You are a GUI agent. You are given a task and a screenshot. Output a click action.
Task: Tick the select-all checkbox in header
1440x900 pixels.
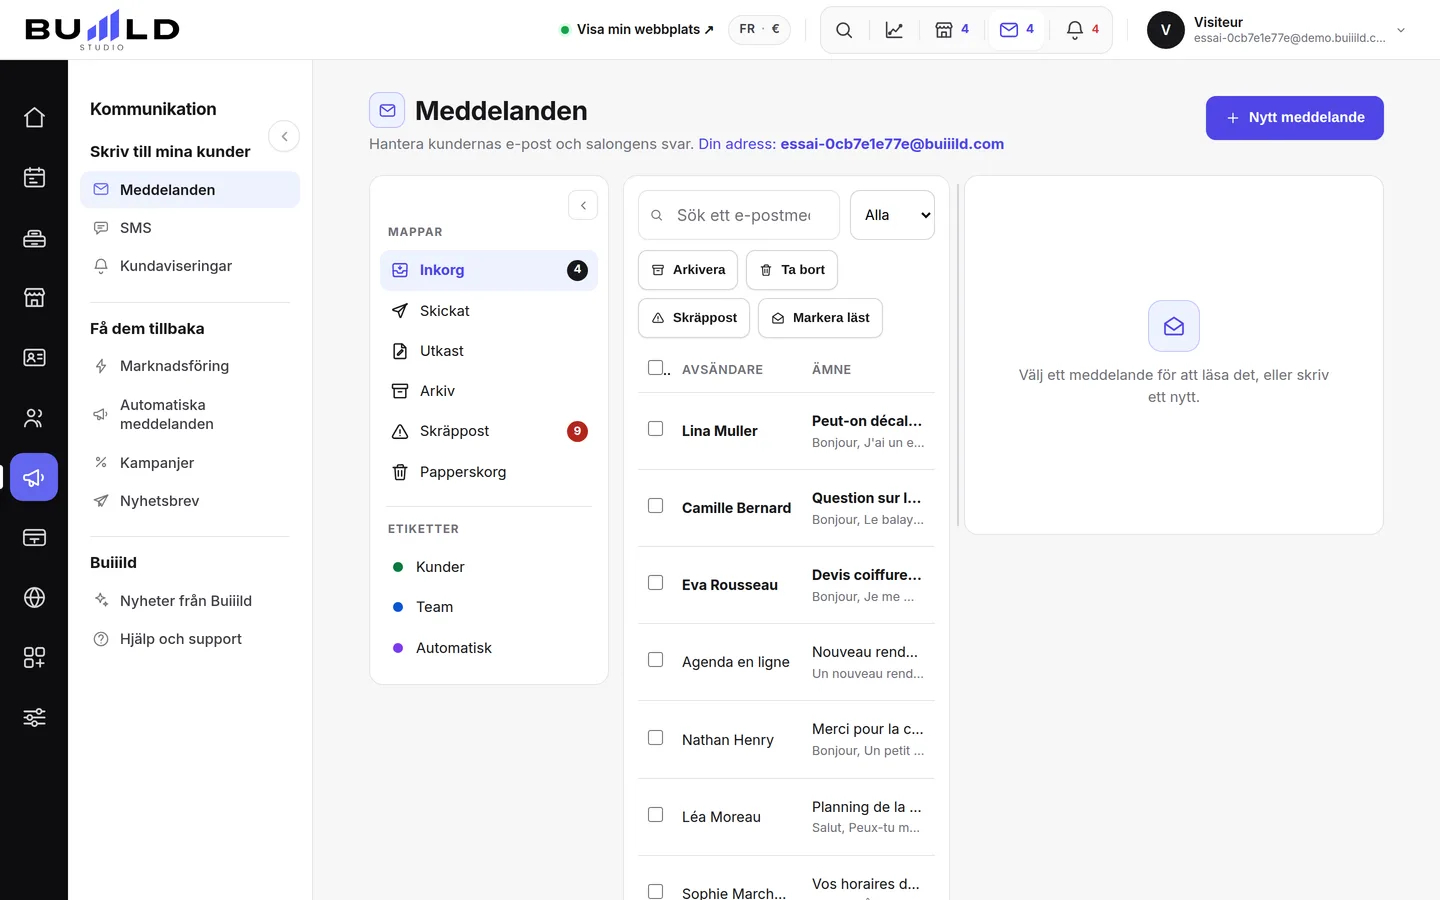[655, 368]
